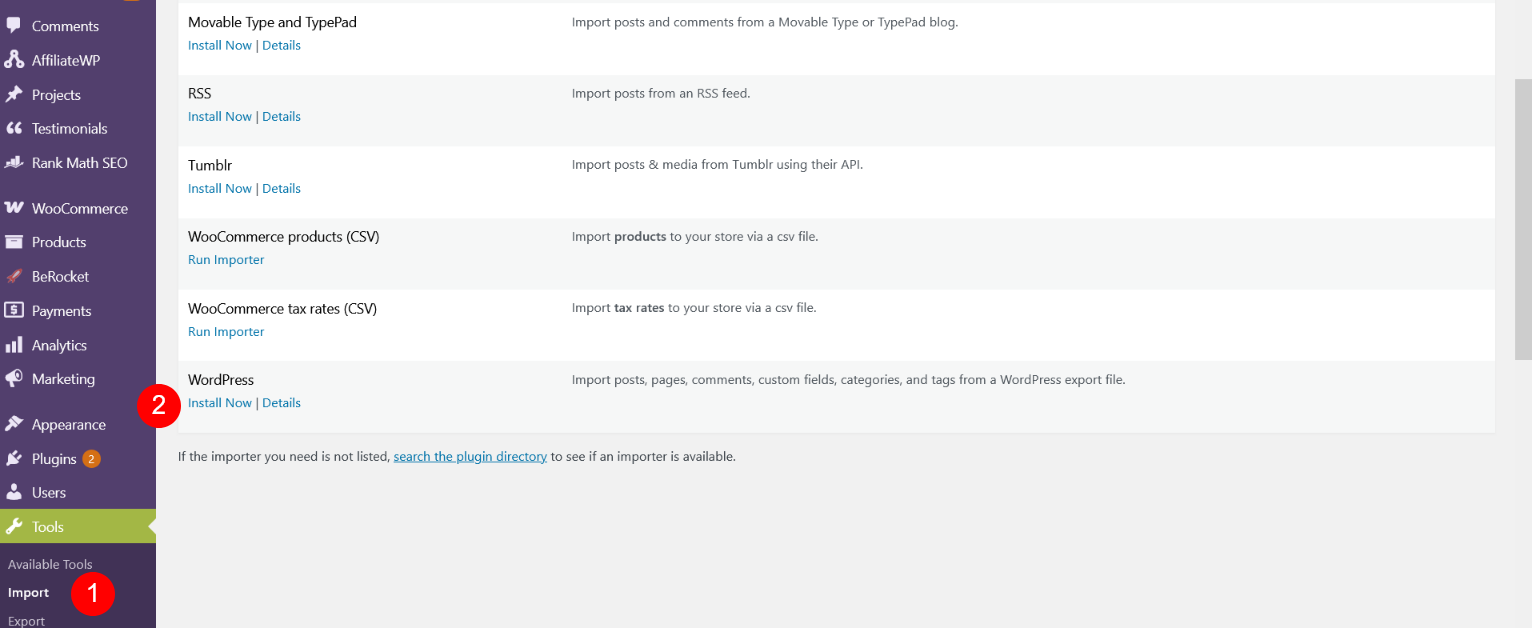
Task: Open the Export submenu item
Action: pos(26,621)
